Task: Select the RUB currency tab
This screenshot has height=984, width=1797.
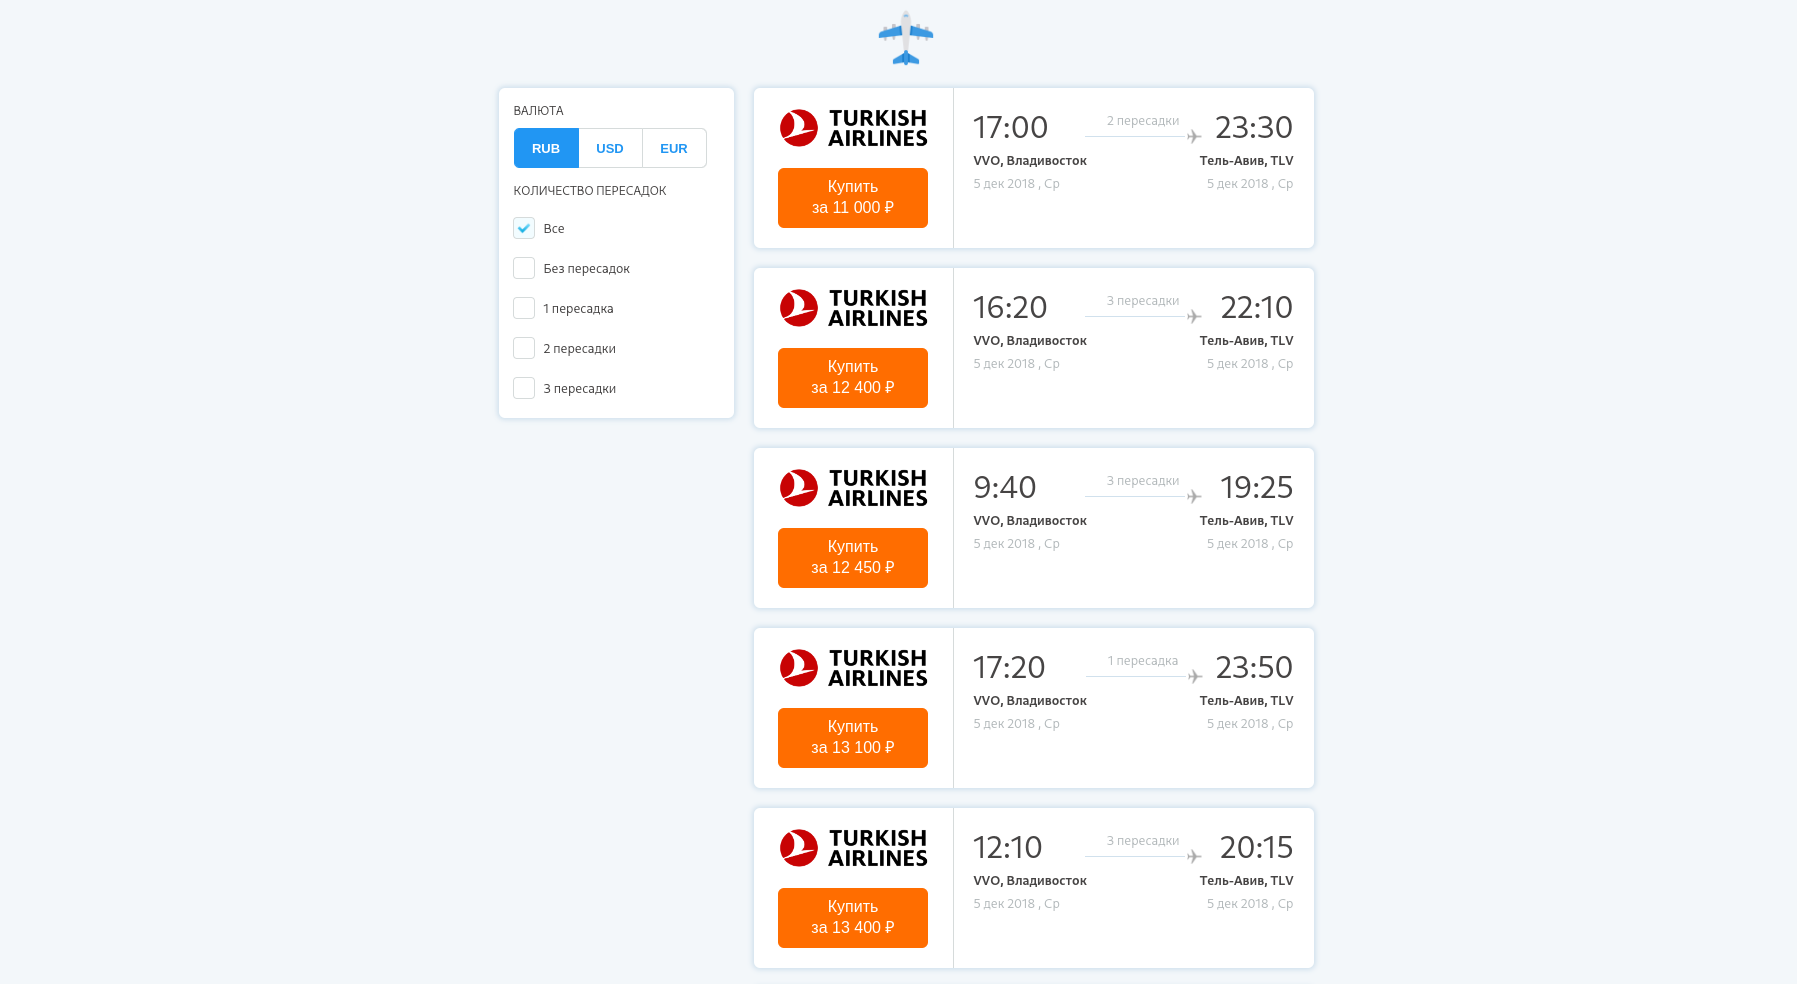Action: point(546,147)
